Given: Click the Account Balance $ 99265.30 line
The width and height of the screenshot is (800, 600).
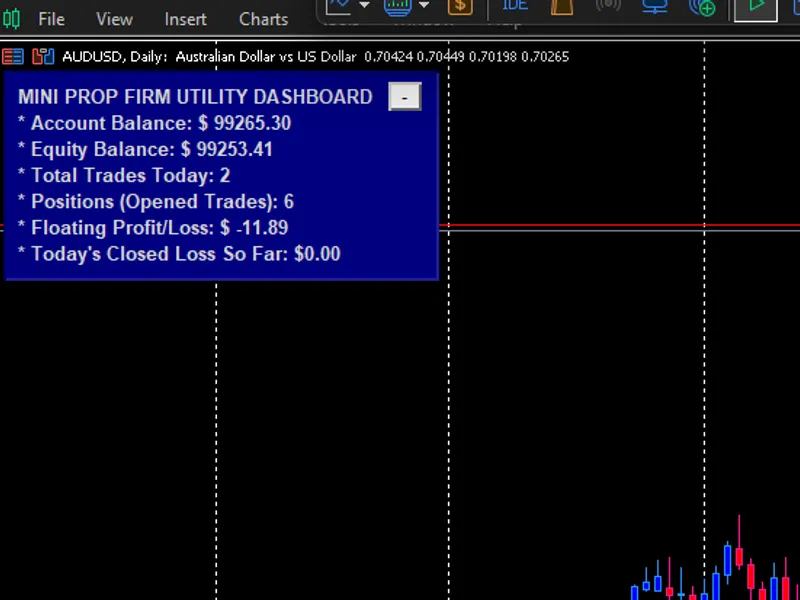Looking at the screenshot, I should (x=155, y=123).
